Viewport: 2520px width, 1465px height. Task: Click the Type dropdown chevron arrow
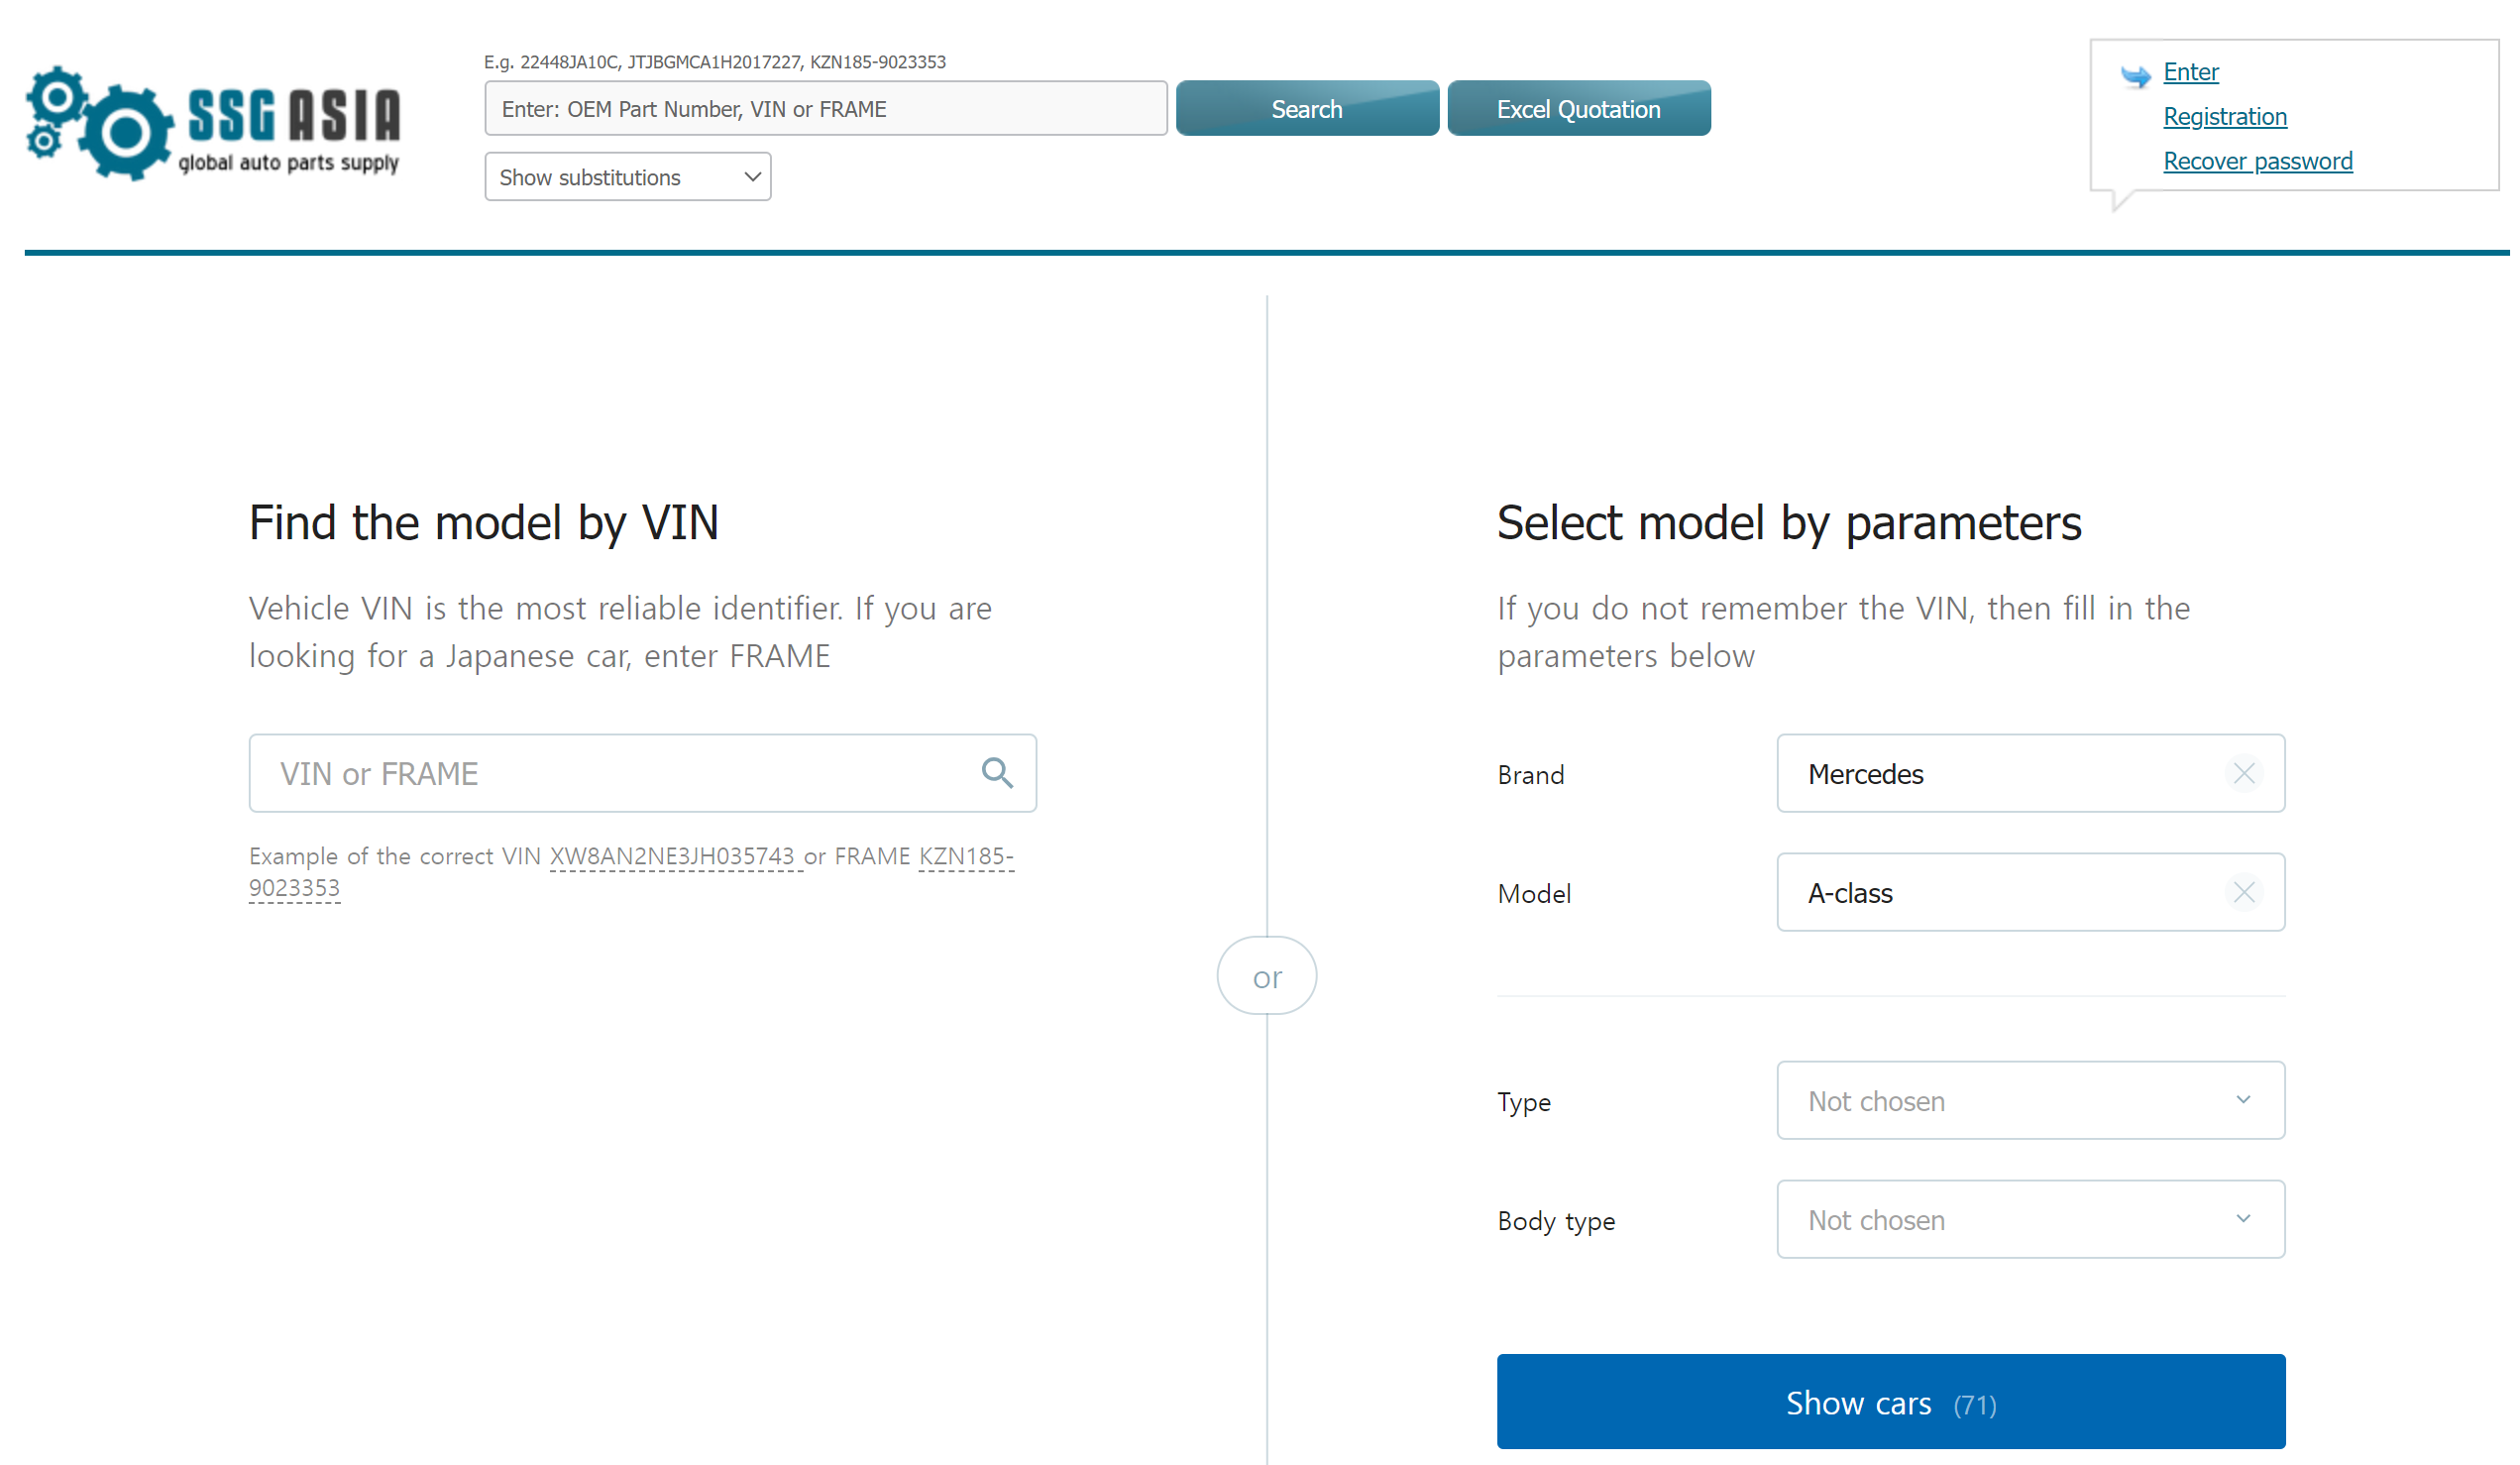pyautogui.click(x=2243, y=1100)
